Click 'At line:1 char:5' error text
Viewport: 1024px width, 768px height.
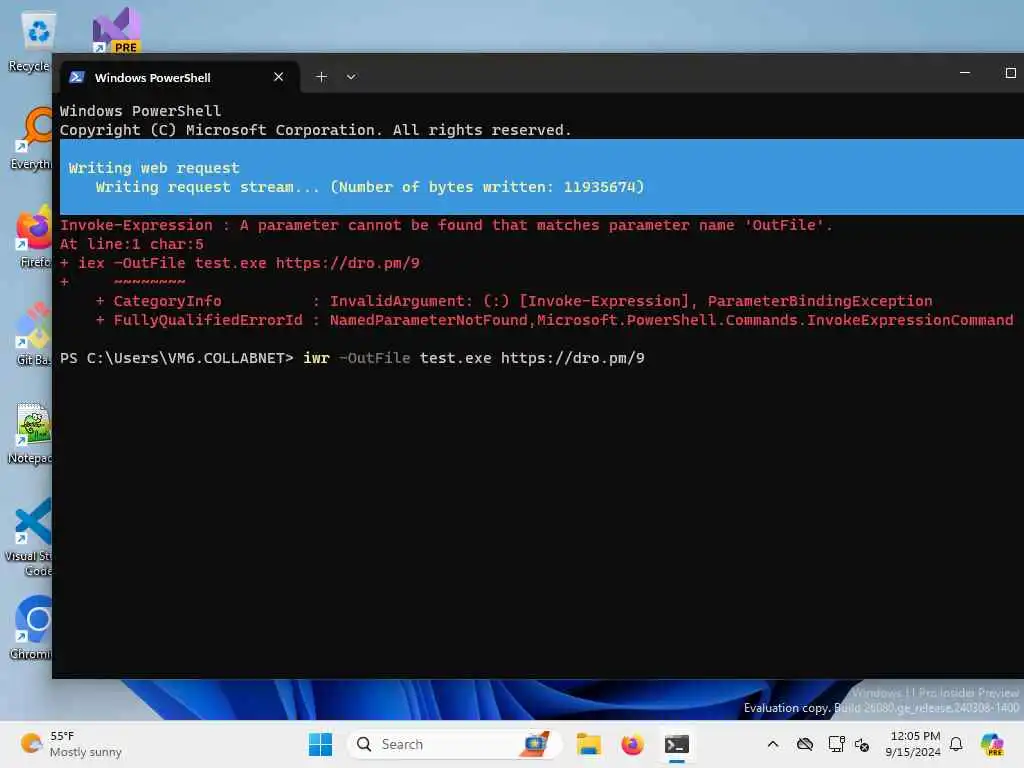[132, 244]
